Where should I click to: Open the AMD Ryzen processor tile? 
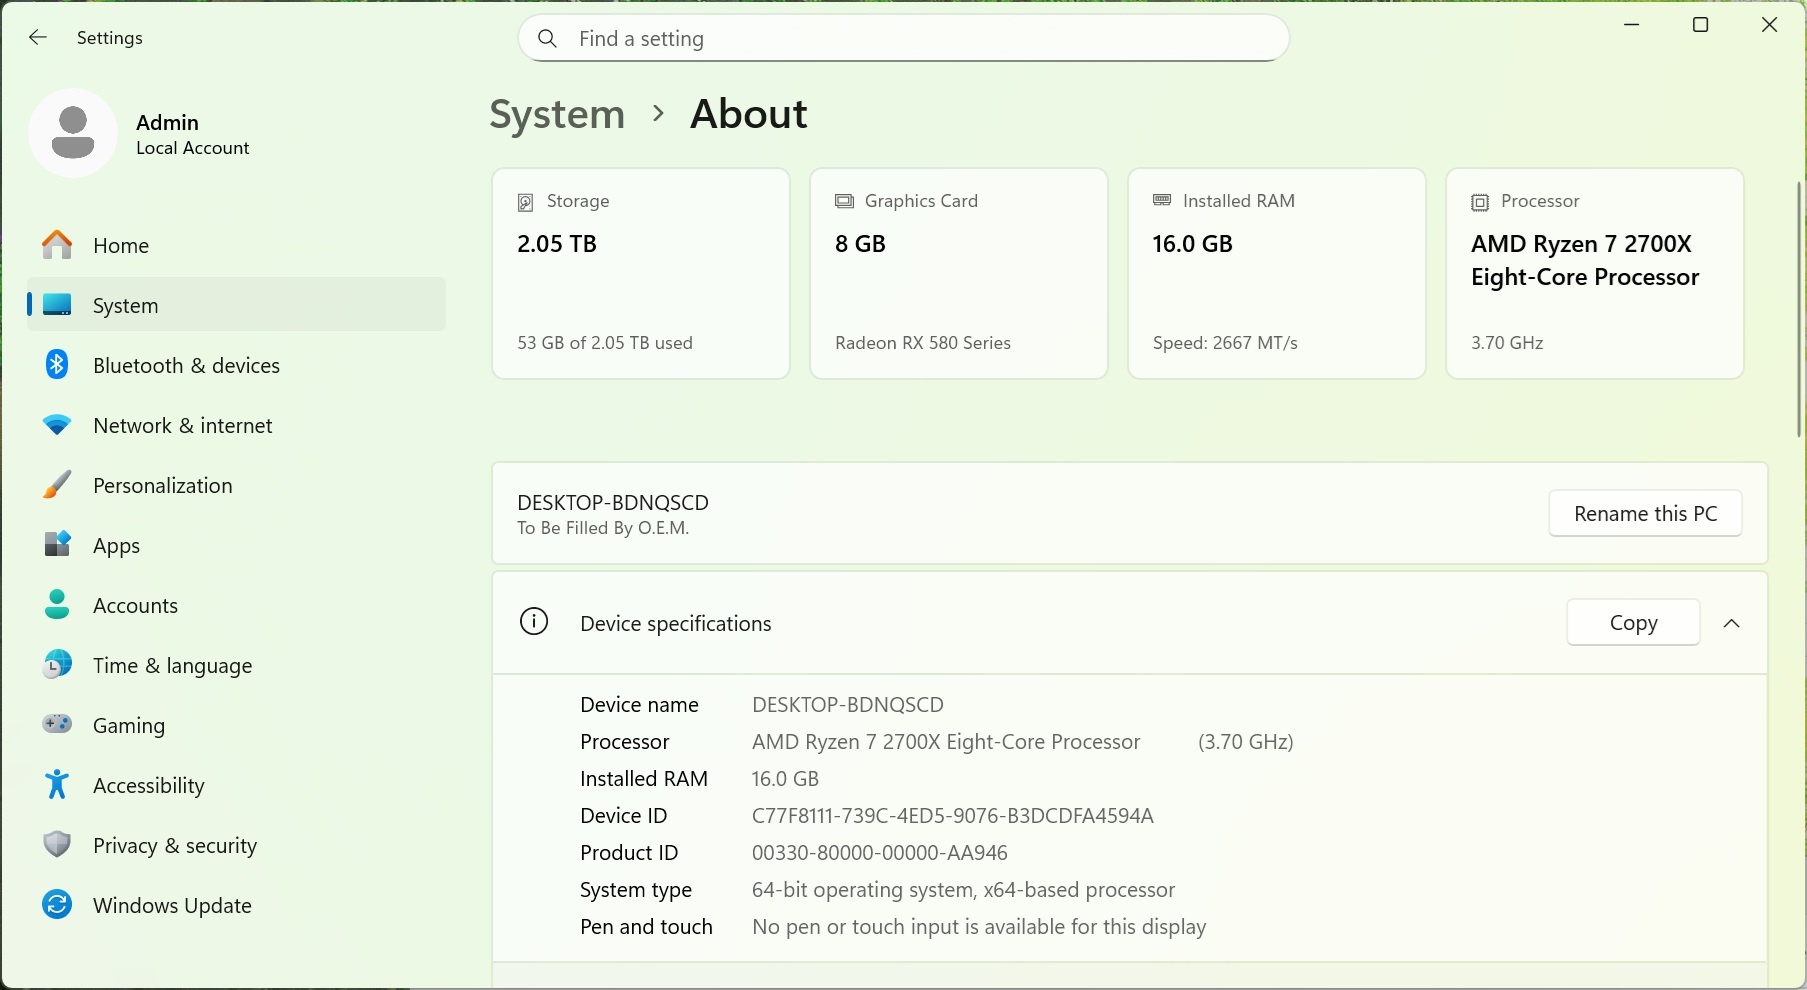[x=1595, y=273]
